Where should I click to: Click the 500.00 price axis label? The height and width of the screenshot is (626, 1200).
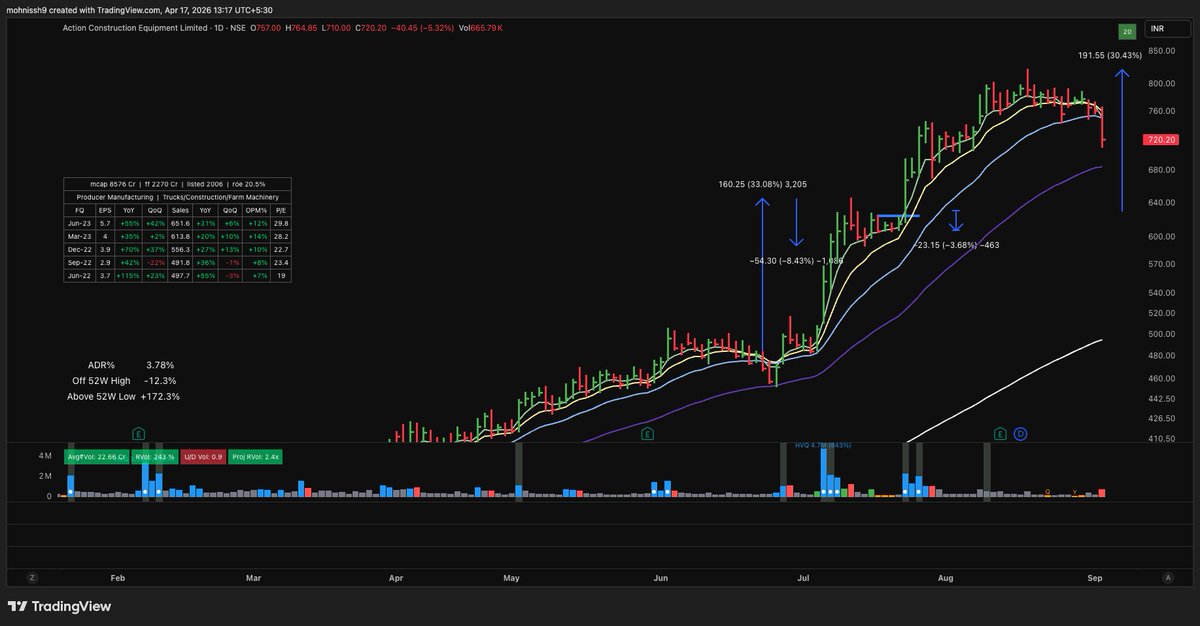(1161, 334)
